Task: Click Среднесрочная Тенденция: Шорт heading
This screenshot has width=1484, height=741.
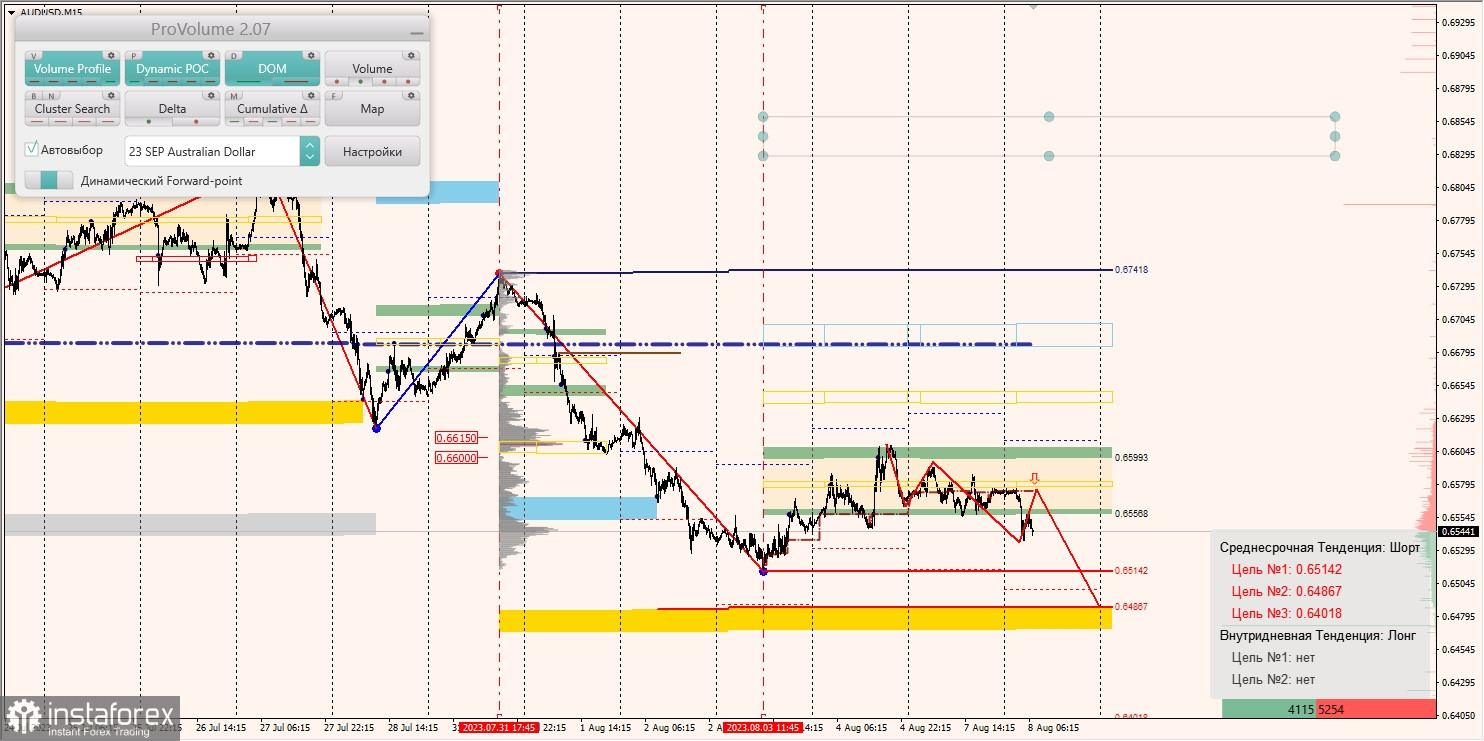Action: tap(1319, 548)
